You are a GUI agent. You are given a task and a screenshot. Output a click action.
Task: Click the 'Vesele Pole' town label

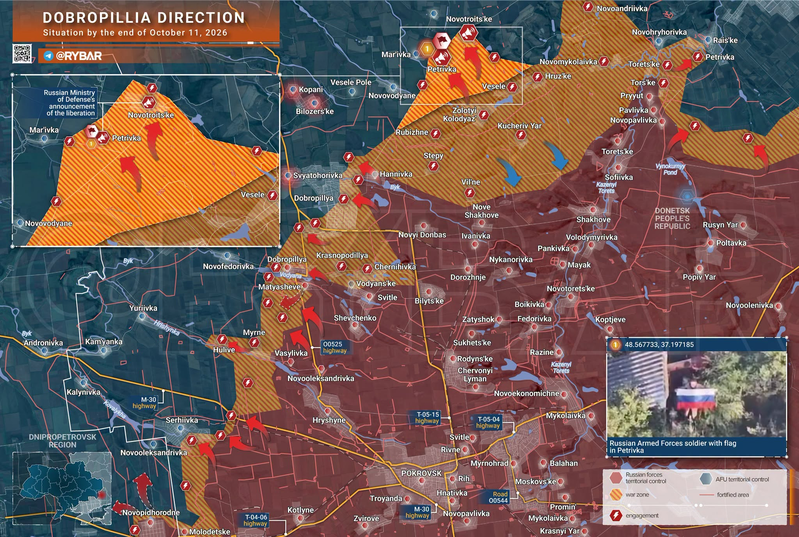(351, 82)
